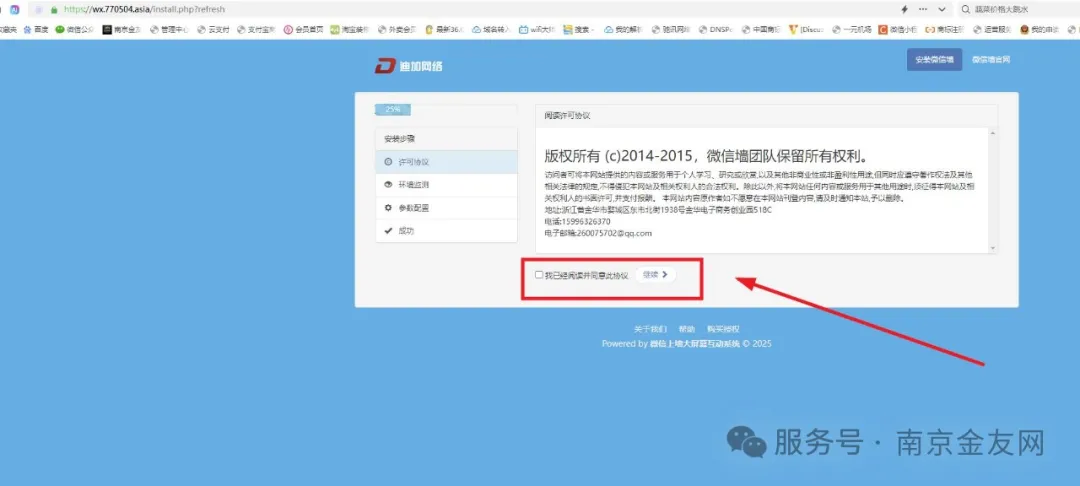
Task: Click the browser search box
Action: point(1019,10)
